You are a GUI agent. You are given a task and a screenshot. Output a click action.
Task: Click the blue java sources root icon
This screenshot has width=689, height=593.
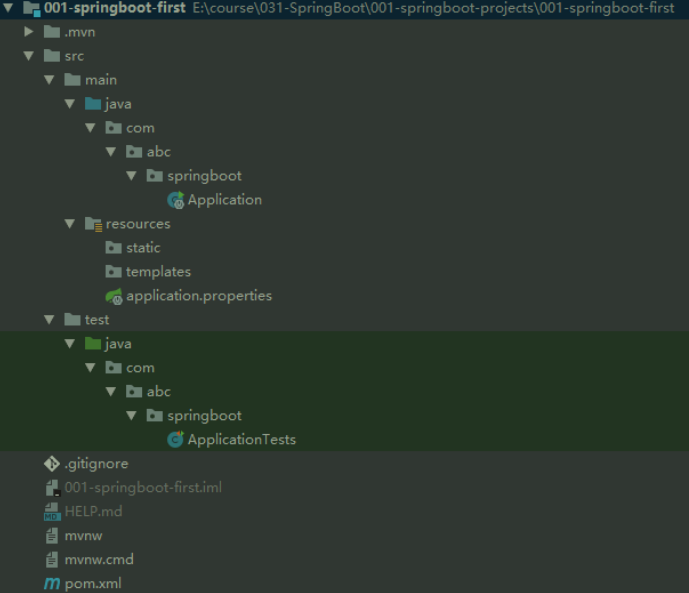coord(93,104)
